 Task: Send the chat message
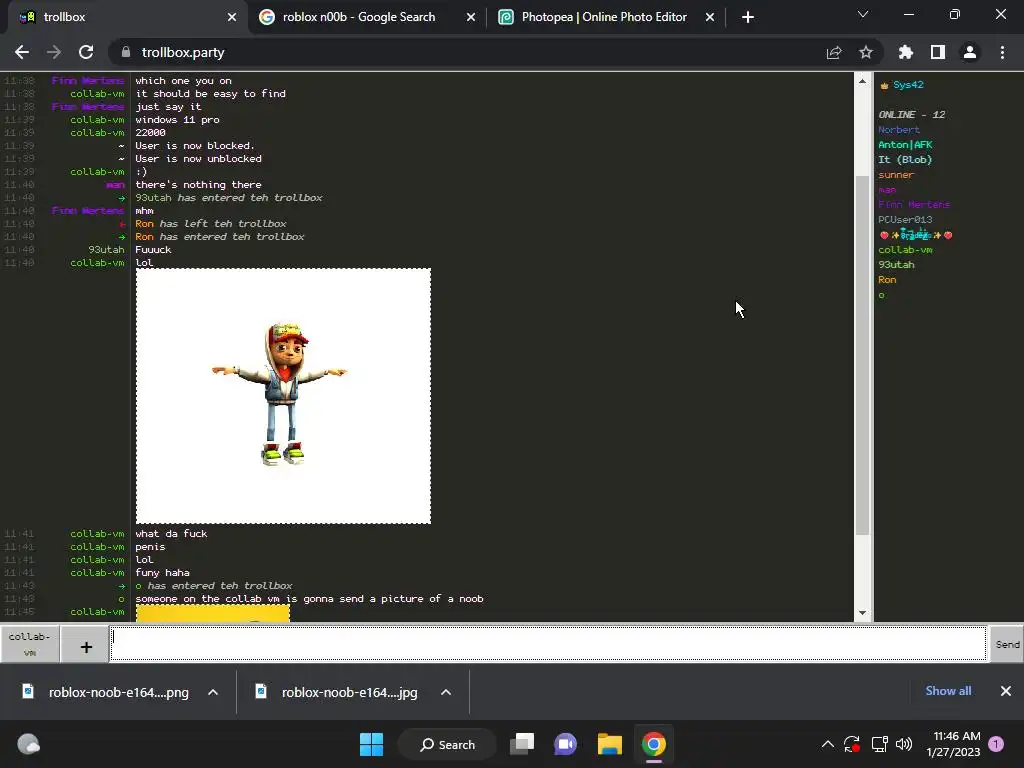[x=1007, y=644]
